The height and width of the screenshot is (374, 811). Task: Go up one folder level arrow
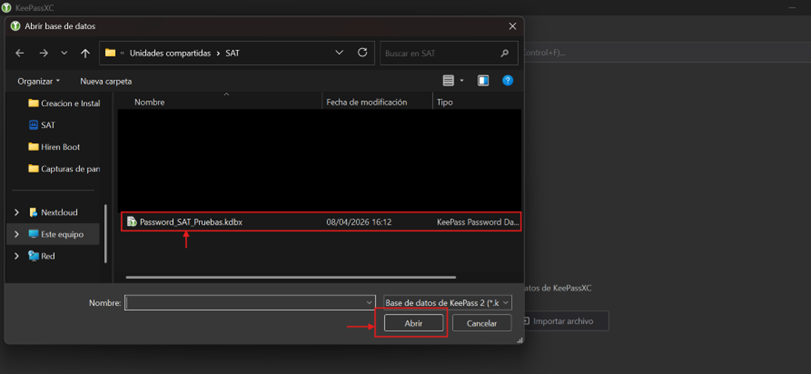[85, 53]
